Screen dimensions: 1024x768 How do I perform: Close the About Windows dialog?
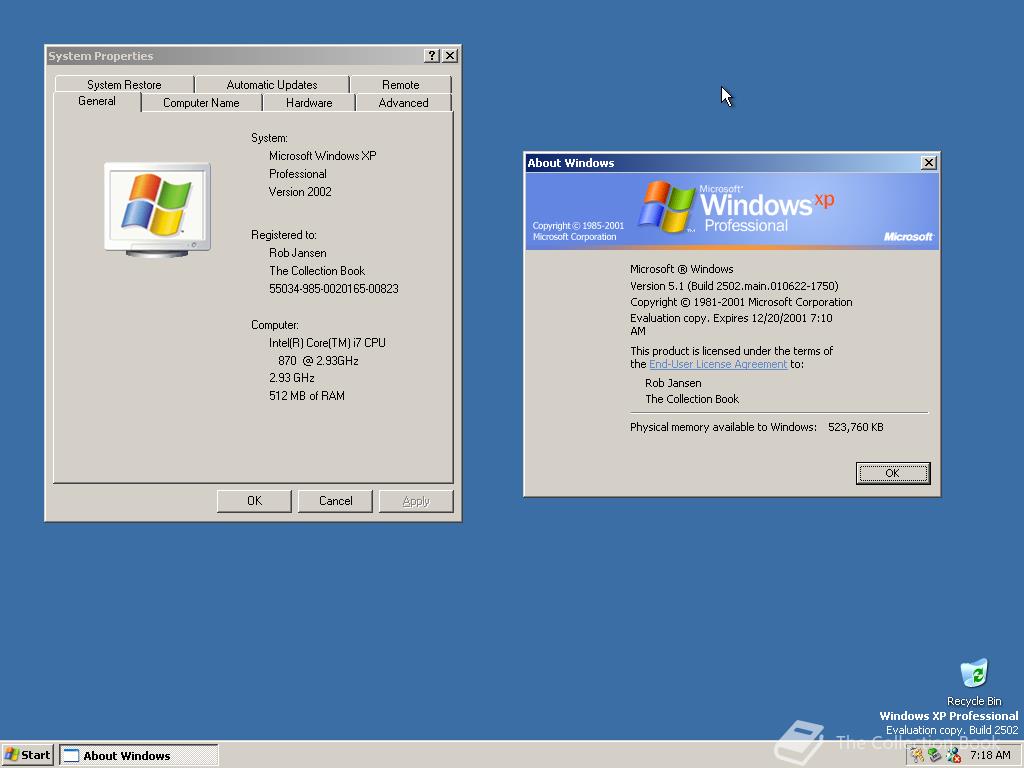929,163
